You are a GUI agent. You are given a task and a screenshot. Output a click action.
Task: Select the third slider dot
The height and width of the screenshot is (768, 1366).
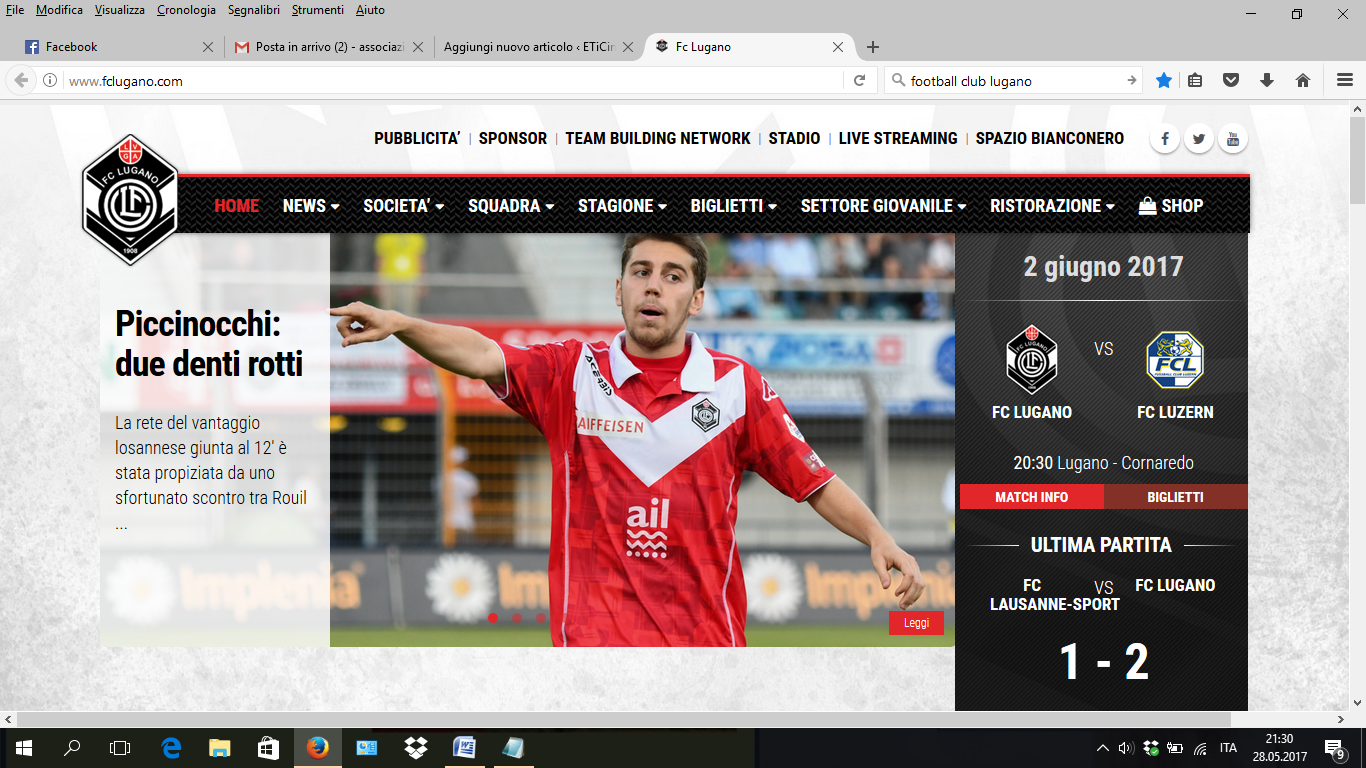coord(541,618)
